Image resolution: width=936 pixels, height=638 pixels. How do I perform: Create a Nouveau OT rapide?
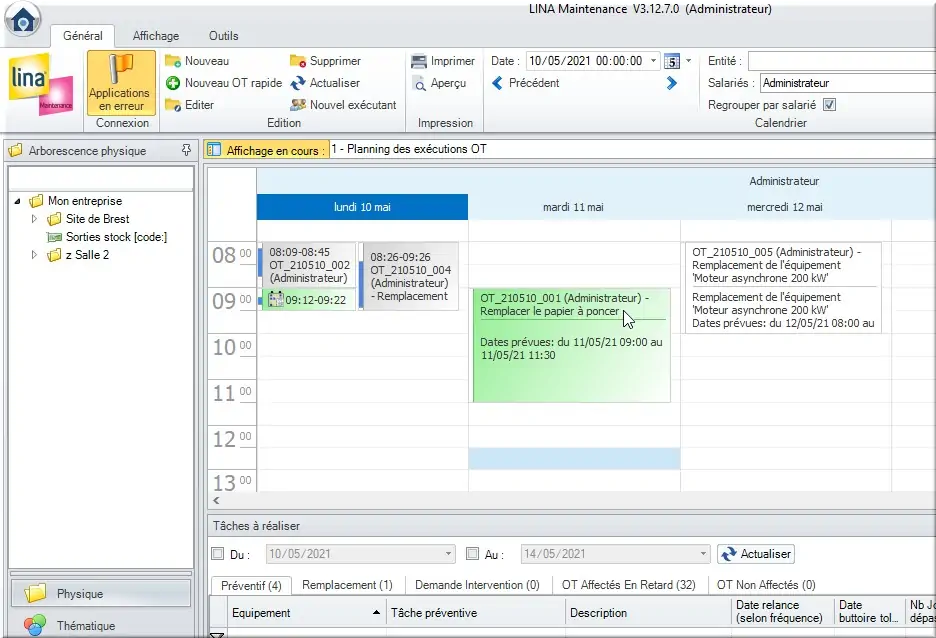point(224,83)
